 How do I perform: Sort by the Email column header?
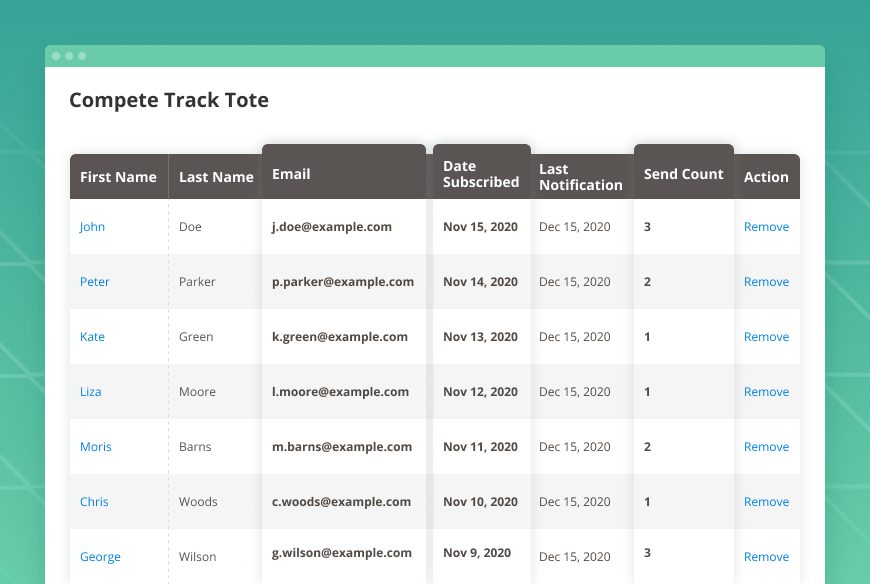click(x=292, y=174)
